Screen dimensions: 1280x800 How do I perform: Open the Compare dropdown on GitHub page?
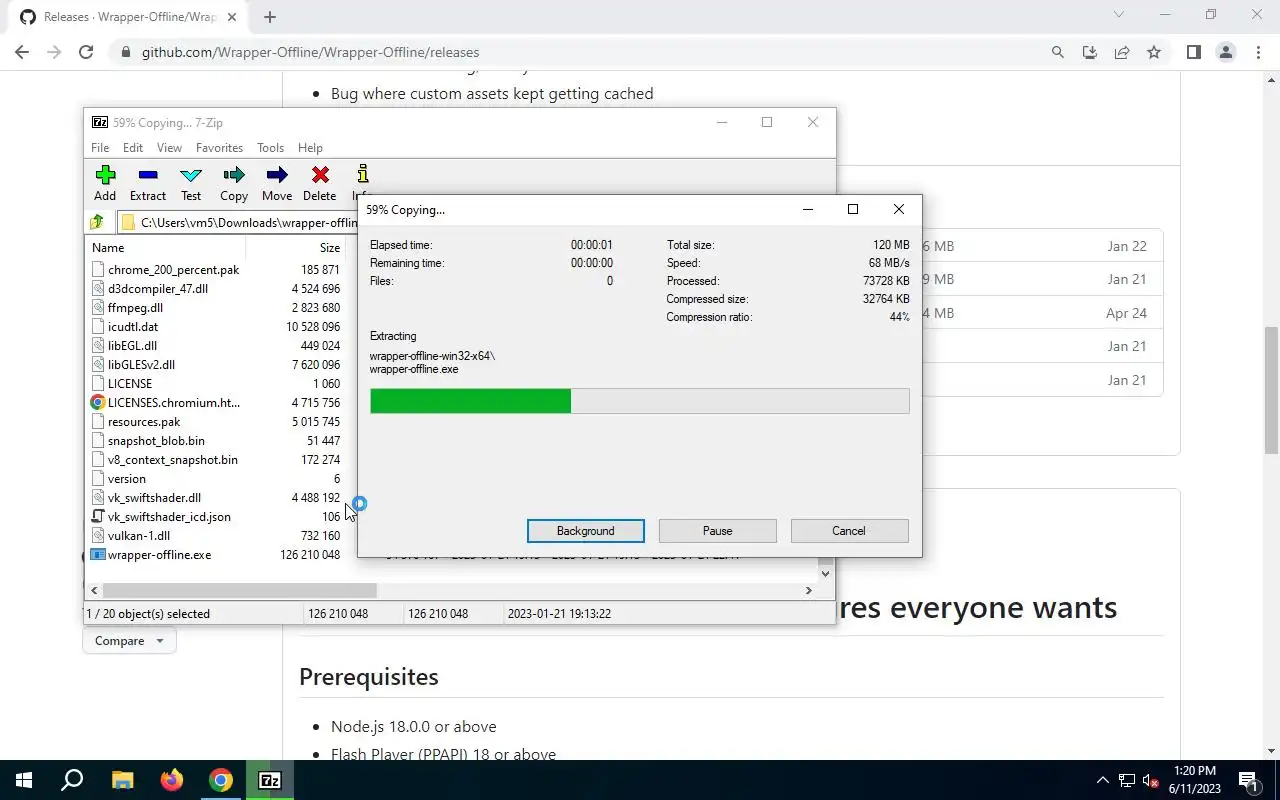coord(129,641)
